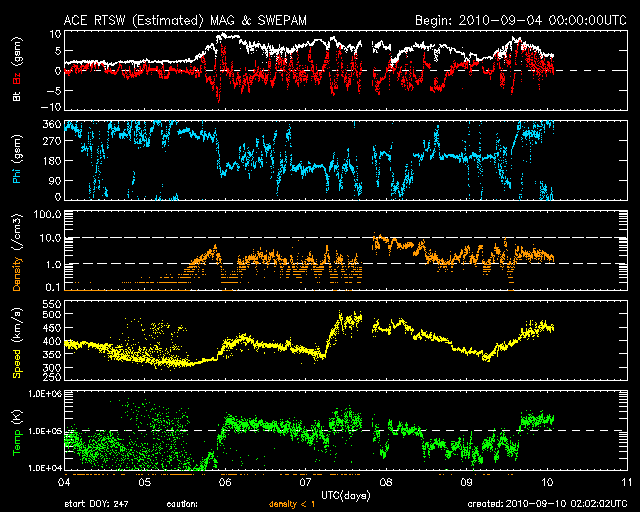The width and height of the screenshot is (640, 512).
Task: Click the '90' Phi axis value
Action: click(x=55, y=180)
